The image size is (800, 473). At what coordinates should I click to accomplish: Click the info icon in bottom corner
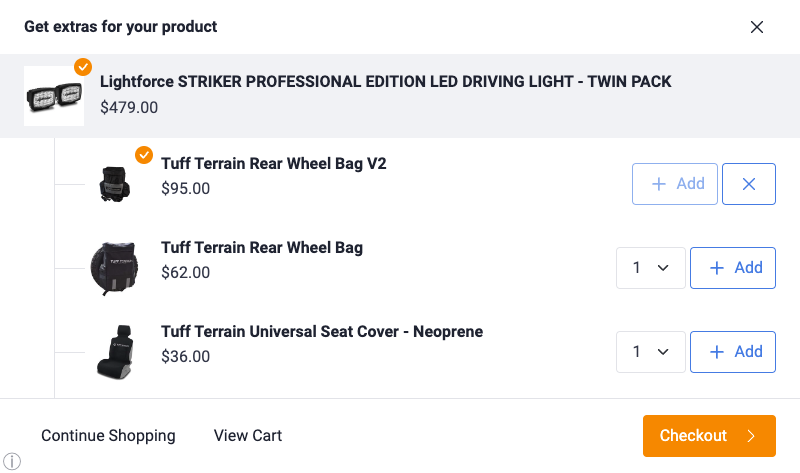click(x=12, y=461)
